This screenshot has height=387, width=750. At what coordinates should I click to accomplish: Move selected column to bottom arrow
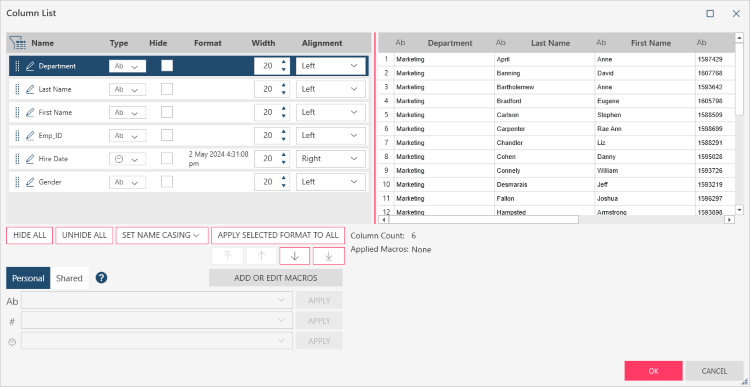[329, 256]
